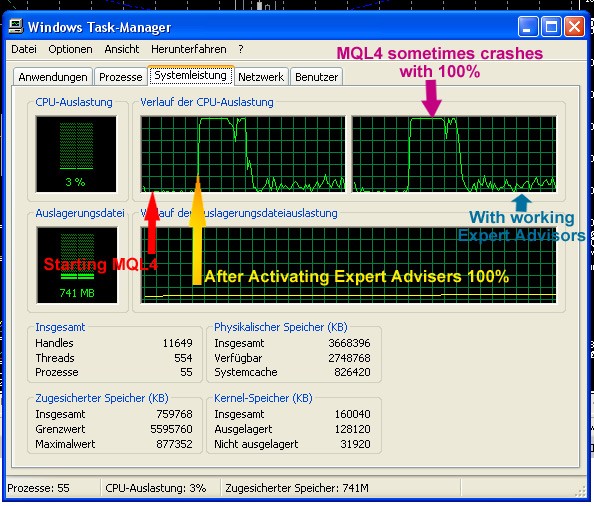Open the Ansicht menu
Image resolution: width=594 pixels, height=506 pixels.
coord(122,49)
